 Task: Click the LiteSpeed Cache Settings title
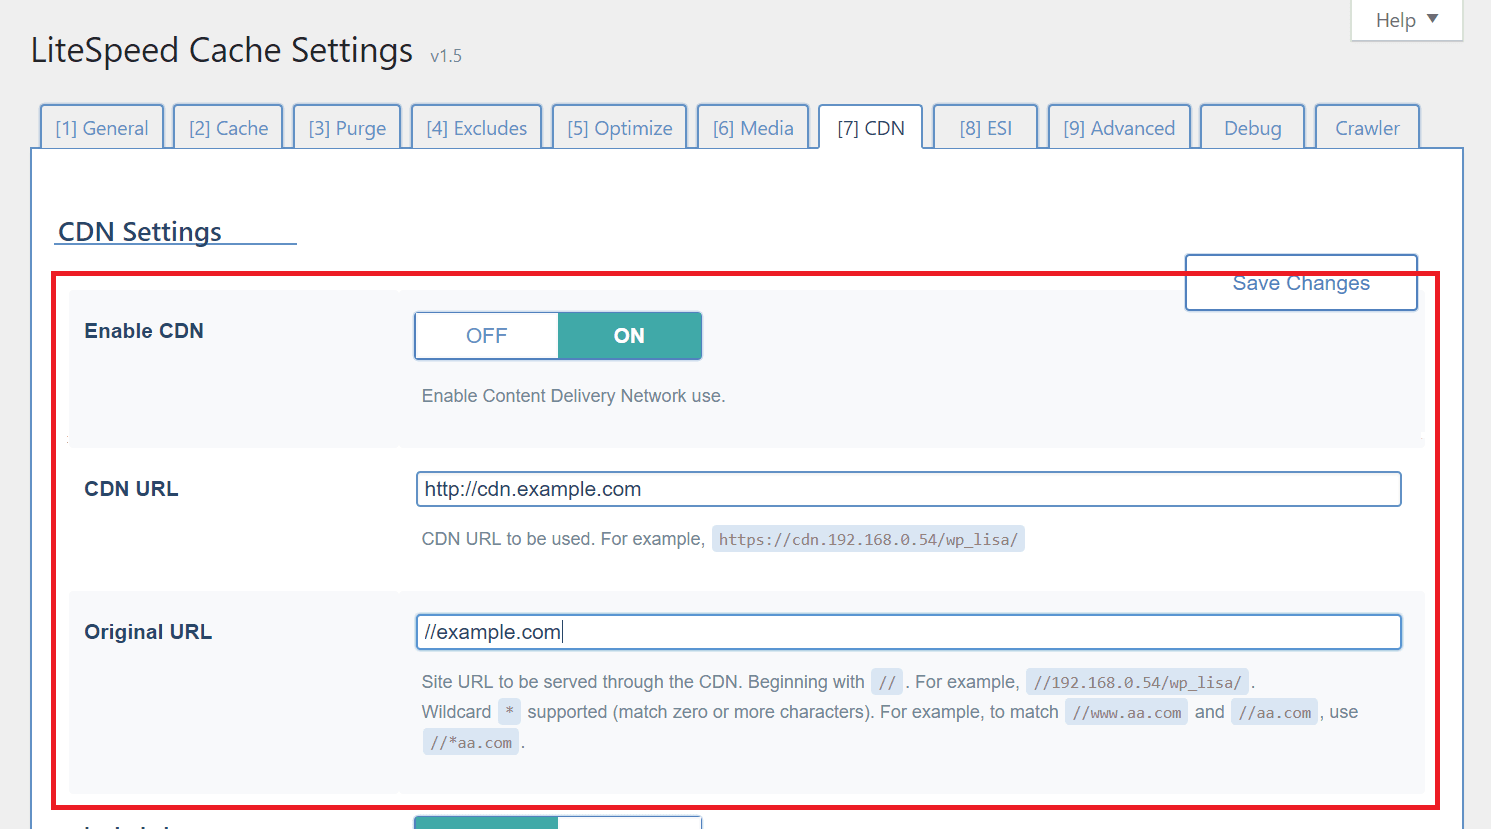(222, 50)
